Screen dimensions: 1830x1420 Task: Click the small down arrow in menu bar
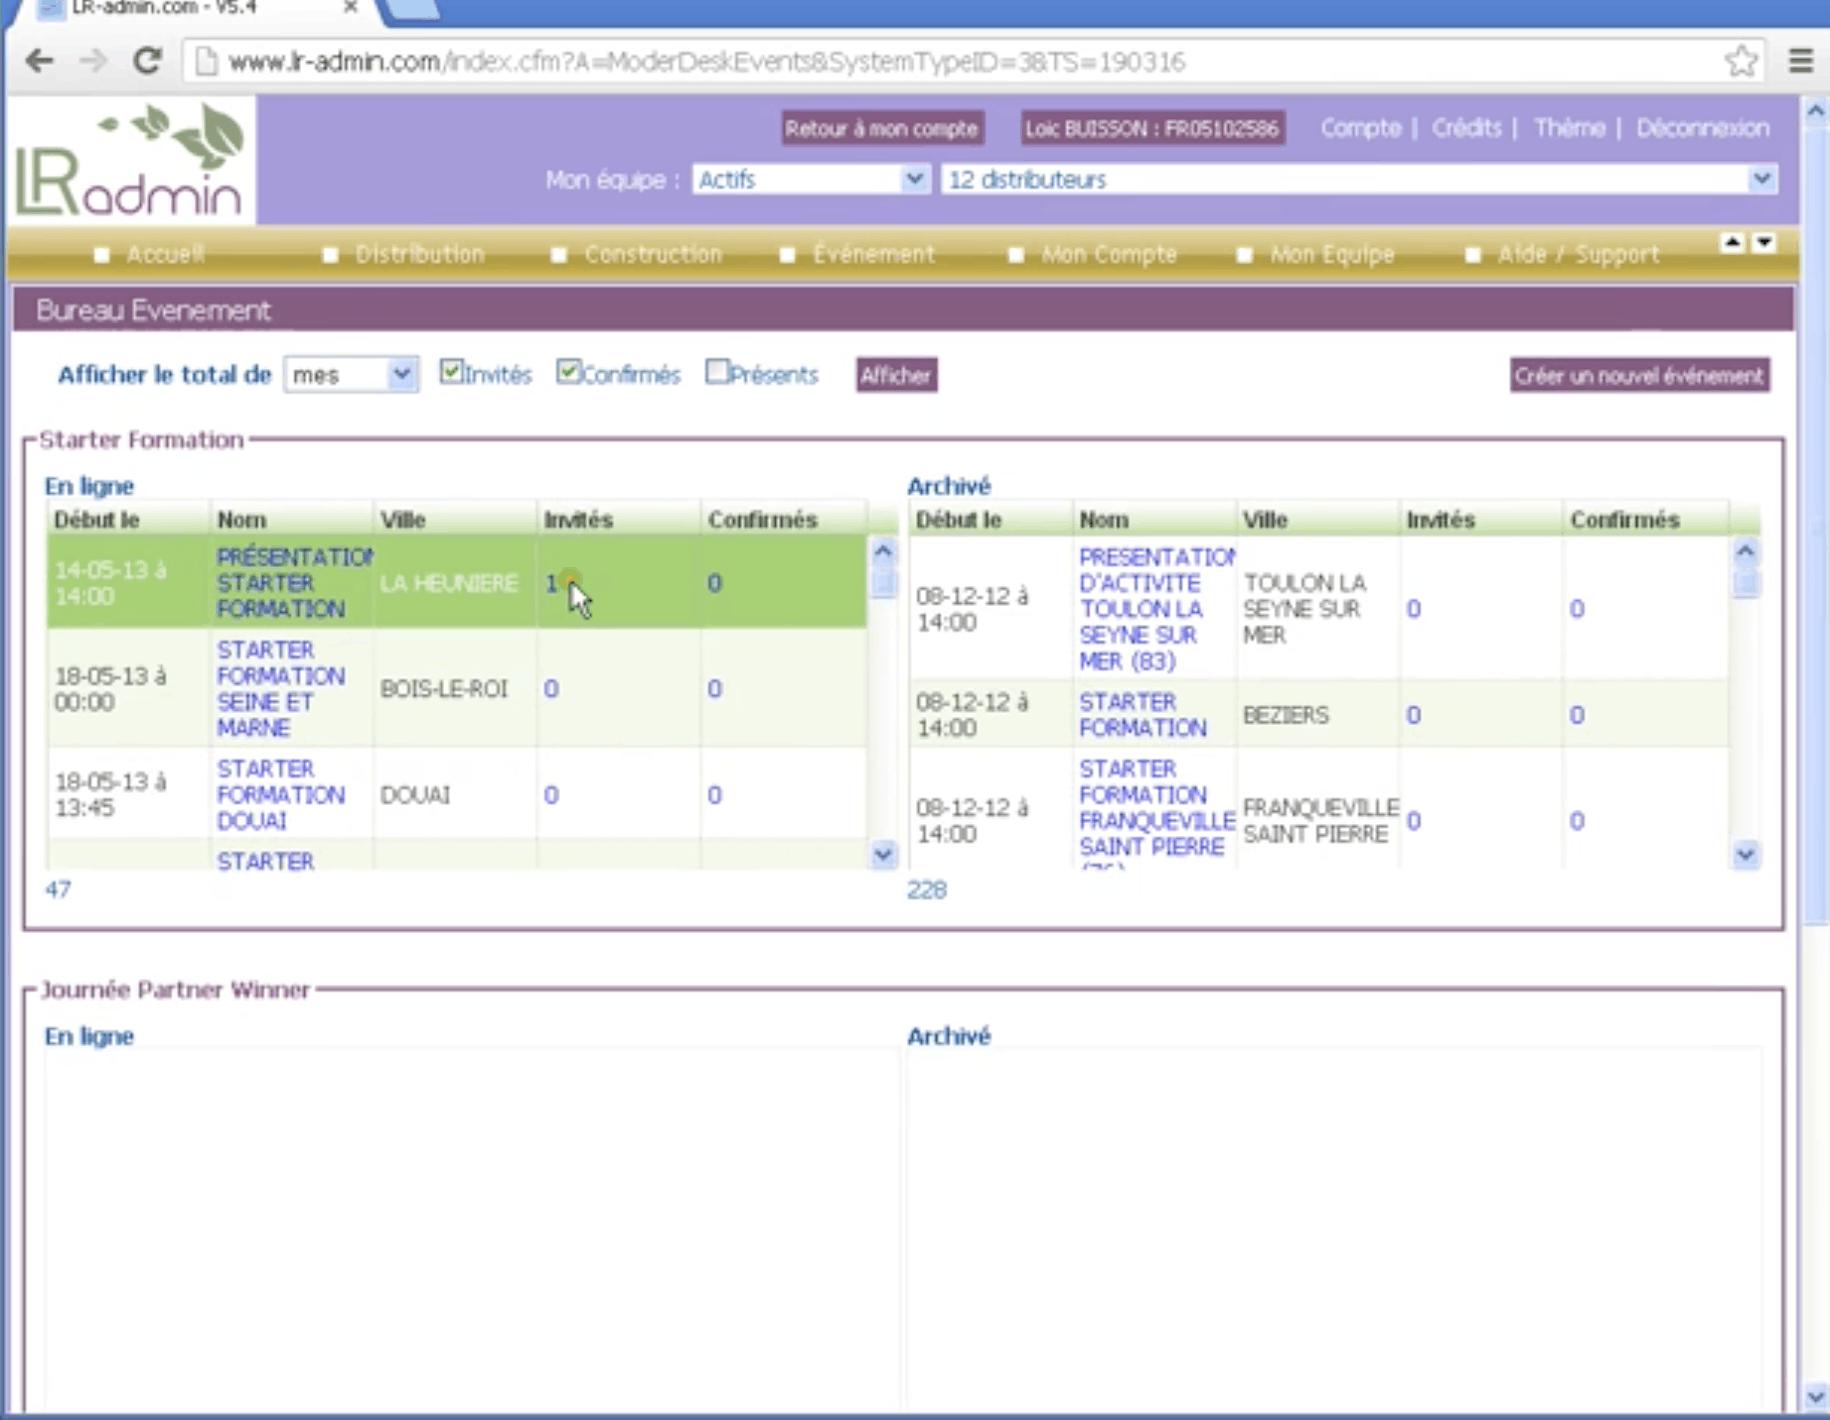point(1764,243)
